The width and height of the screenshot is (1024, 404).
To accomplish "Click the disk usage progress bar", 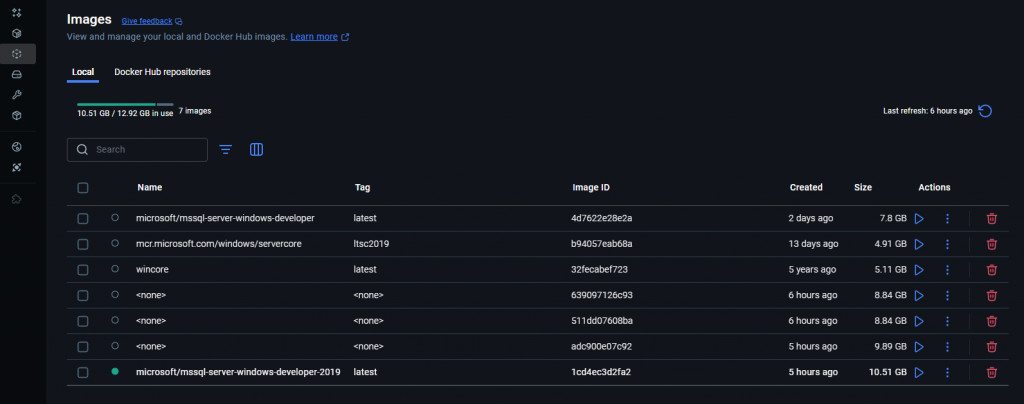I will 125,104.
